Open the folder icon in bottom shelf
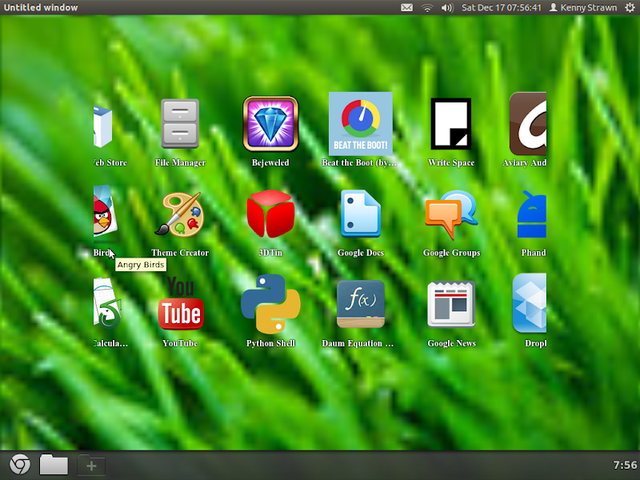 tap(54, 464)
